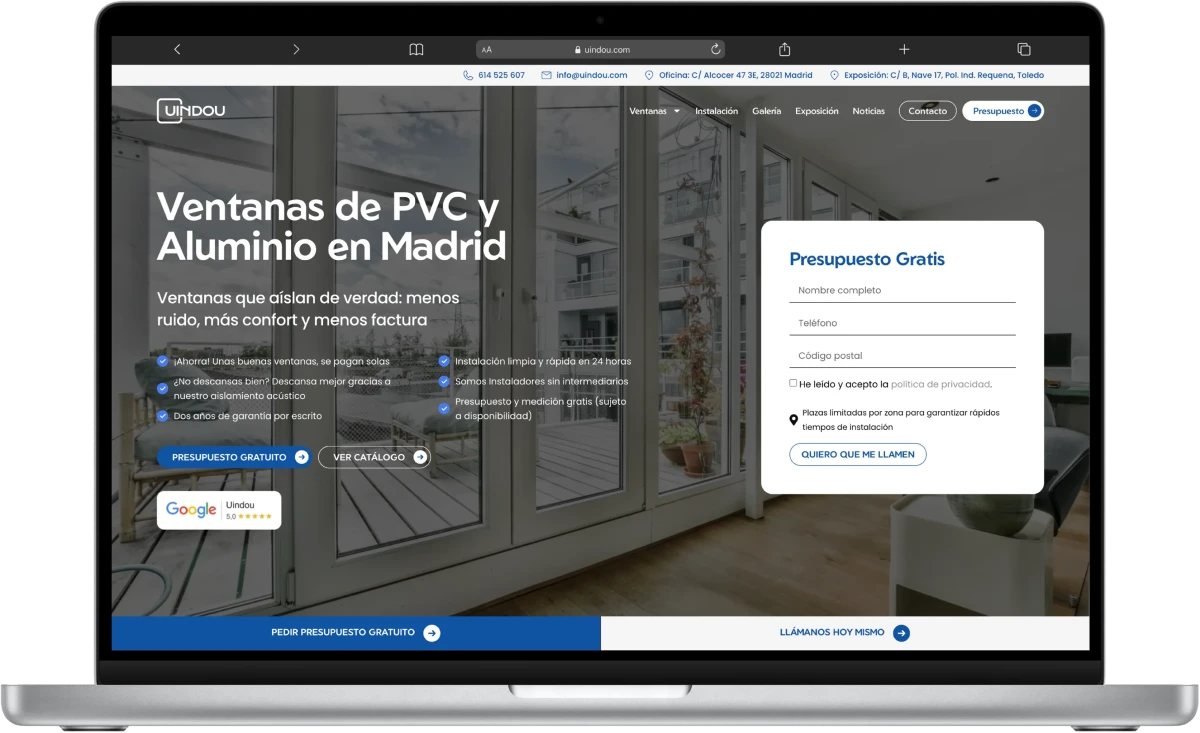
Task: Click the pin icon next to Exposición Toledo address
Action: point(833,75)
